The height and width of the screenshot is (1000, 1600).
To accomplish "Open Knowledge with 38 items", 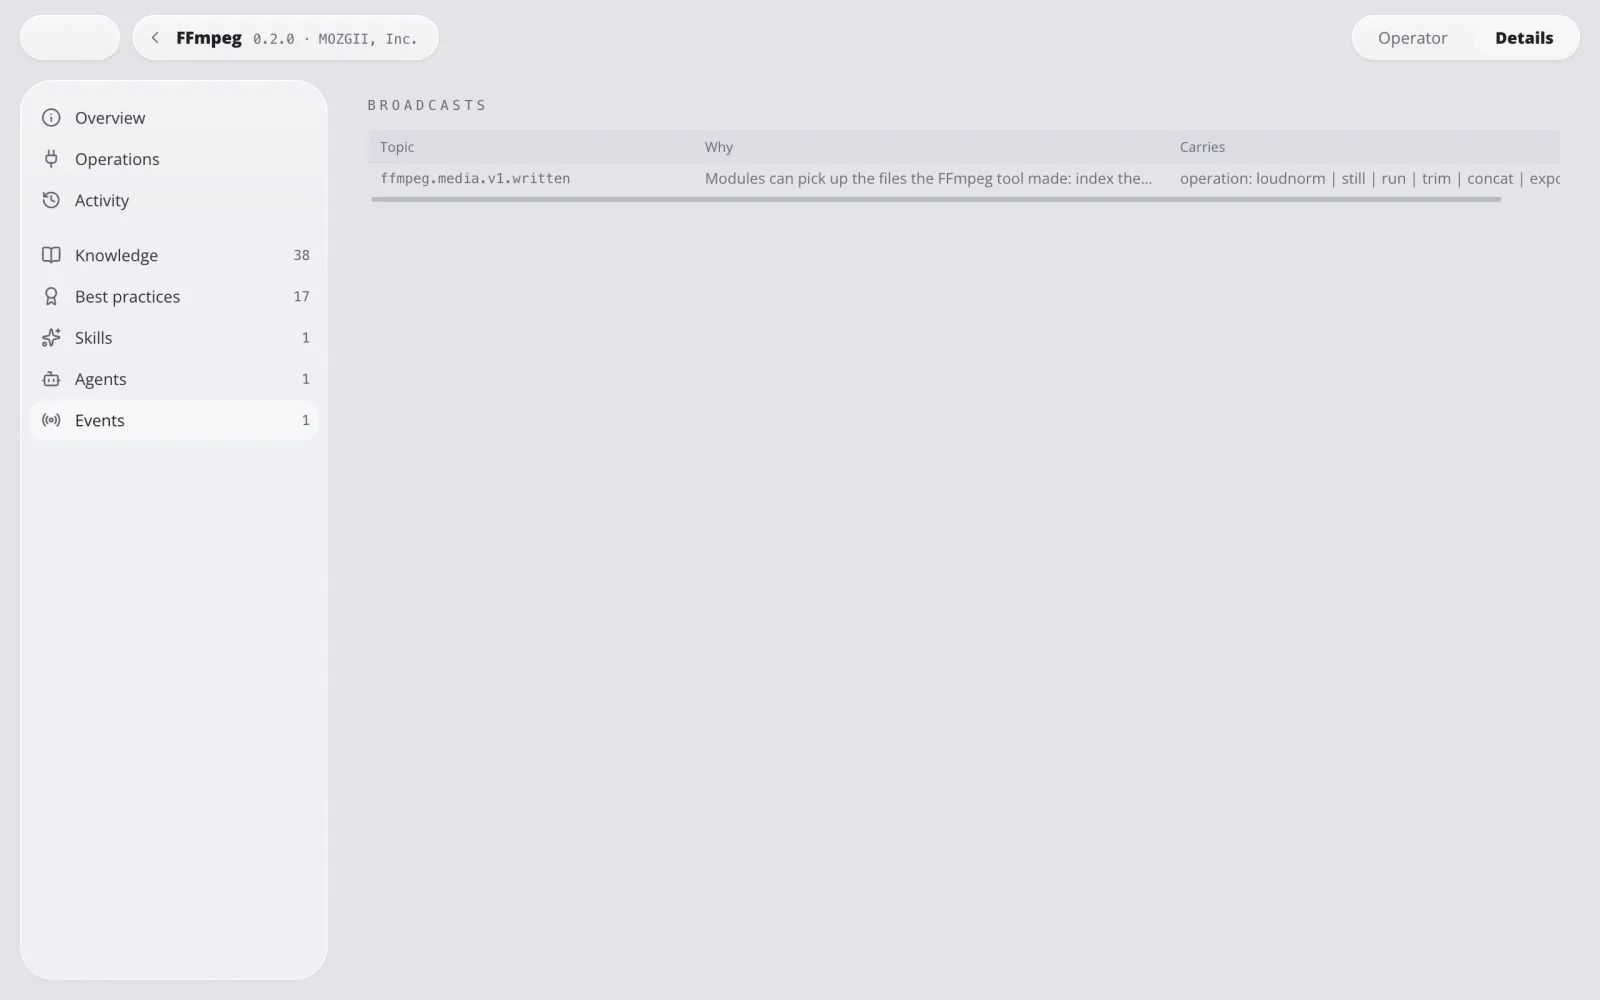I will point(174,255).
